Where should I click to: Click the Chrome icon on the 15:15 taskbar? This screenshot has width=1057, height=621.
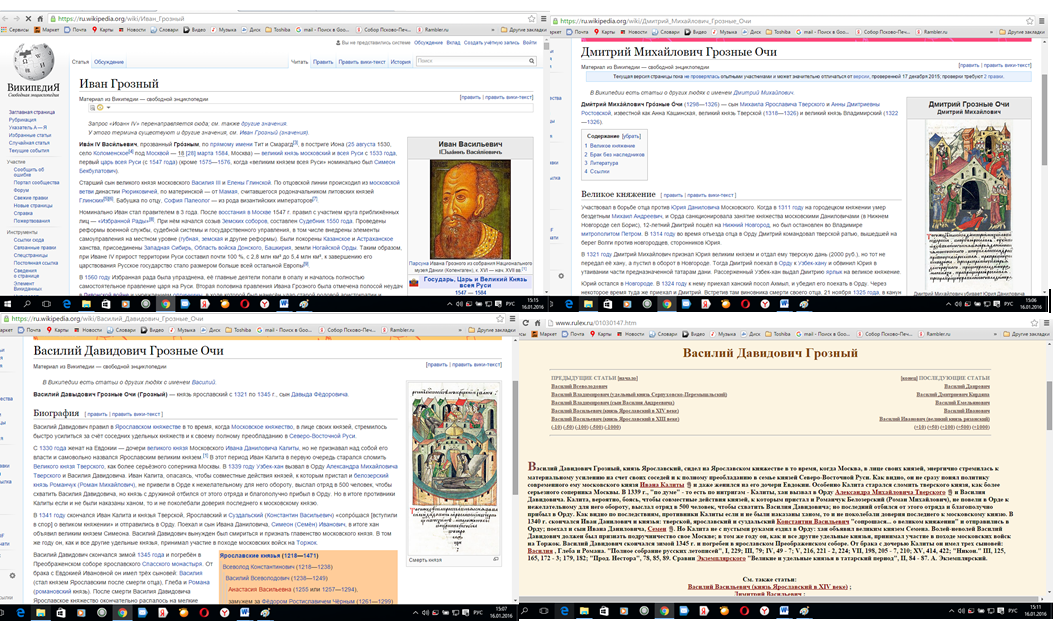pyautogui.click(x=164, y=305)
